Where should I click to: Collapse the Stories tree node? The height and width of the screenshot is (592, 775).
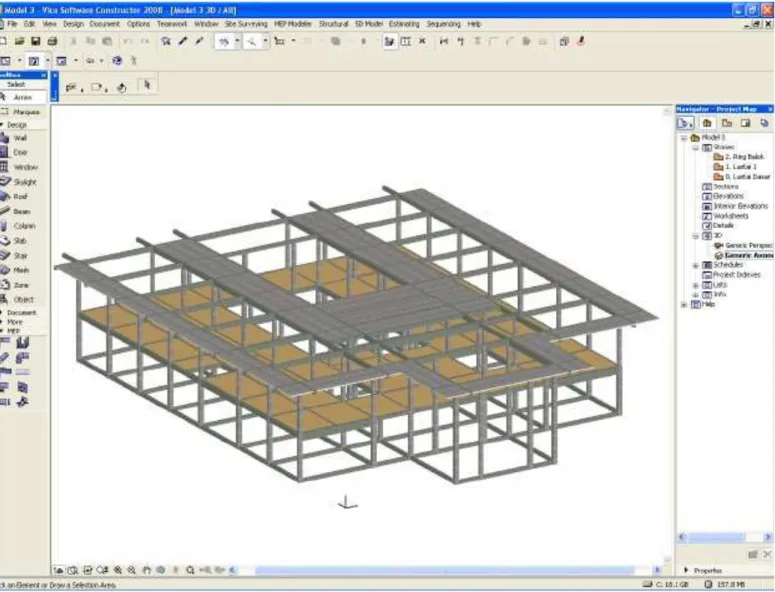pyautogui.click(x=695, y=148)
